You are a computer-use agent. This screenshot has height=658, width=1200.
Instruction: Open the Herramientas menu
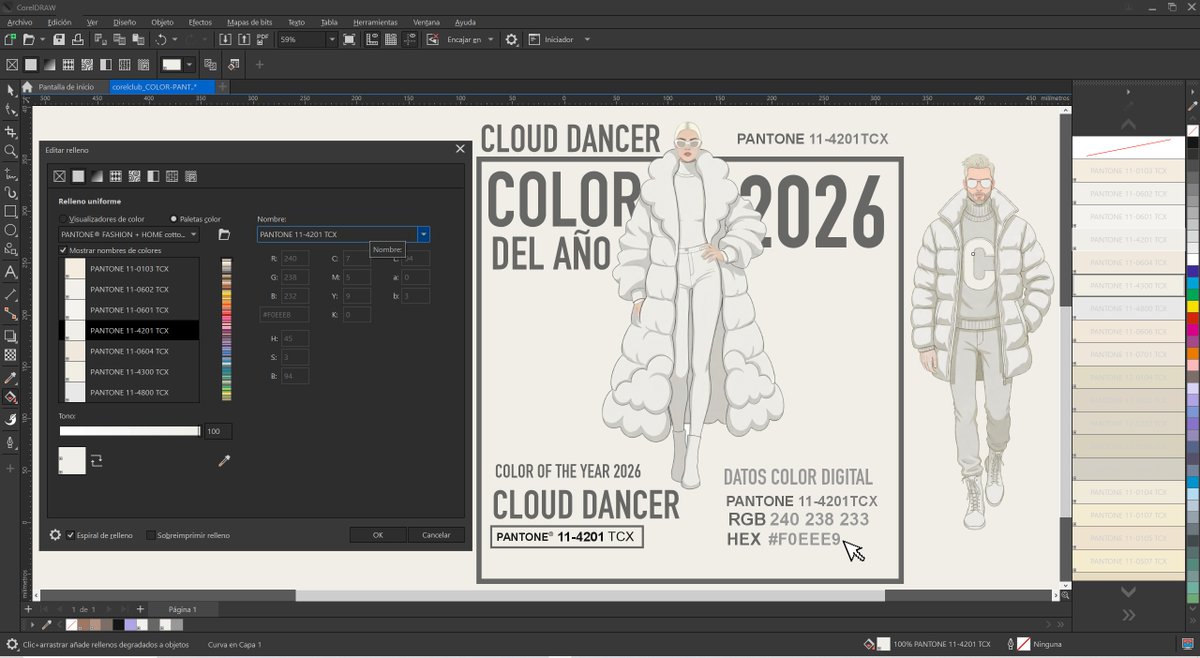[x=375, y=21]
